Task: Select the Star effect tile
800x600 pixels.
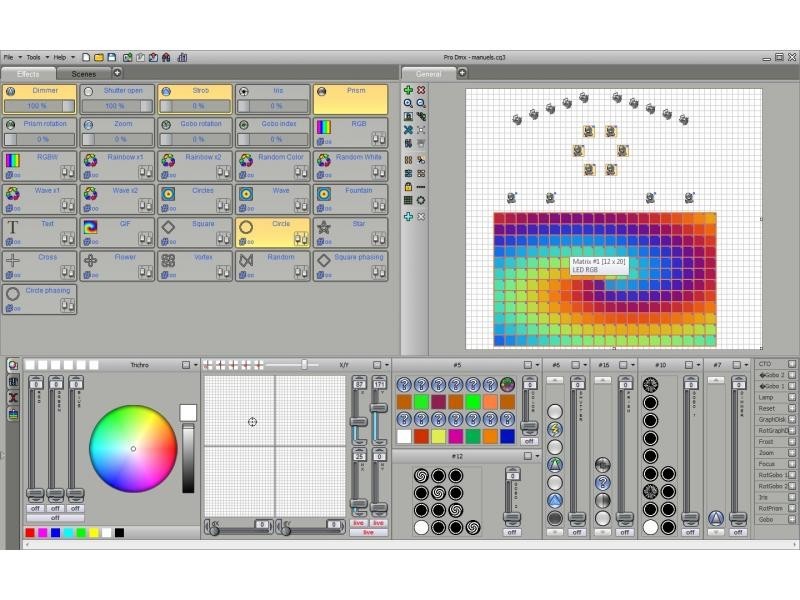Action: click(x=351, y=233)
